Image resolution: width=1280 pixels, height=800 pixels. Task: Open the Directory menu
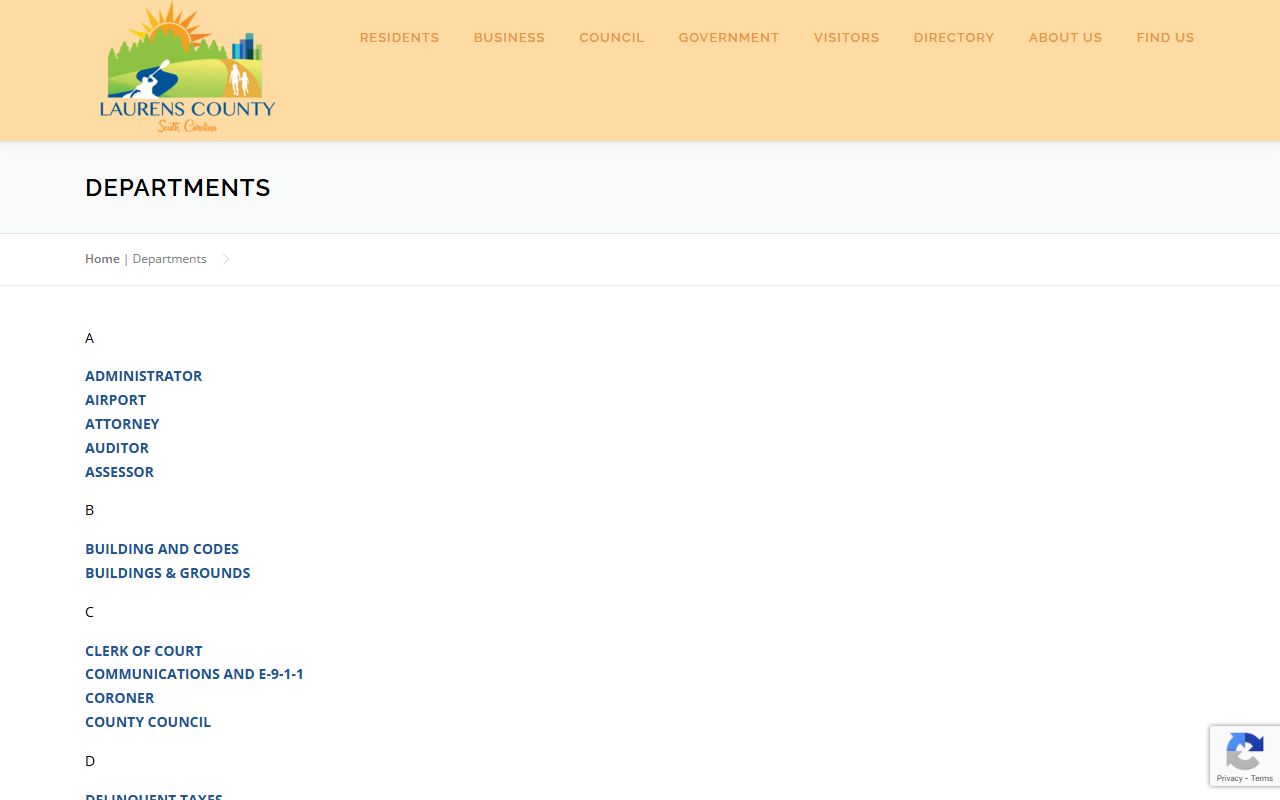[954, 38]
